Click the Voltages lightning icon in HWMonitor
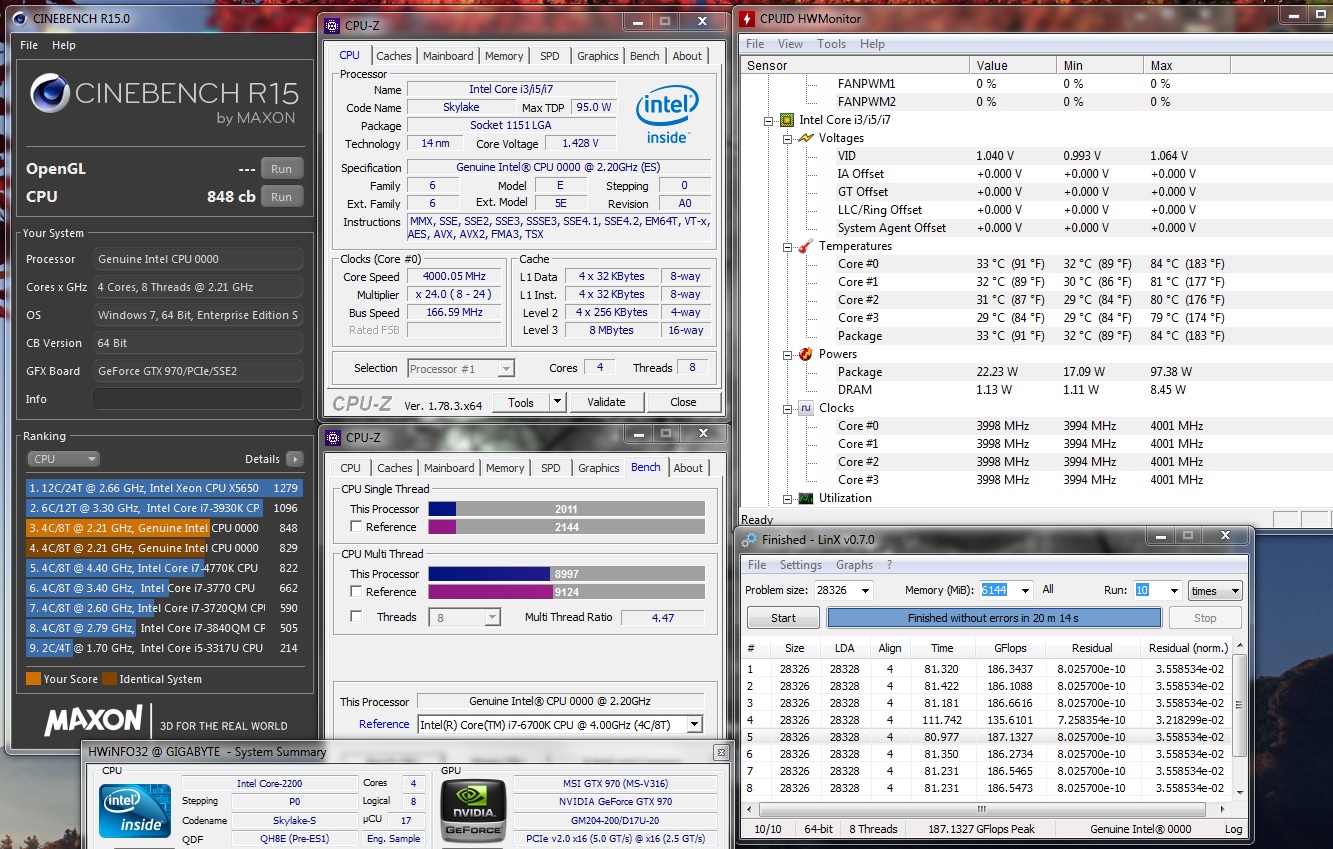This screenshot has width=1333, height=849. [806, 138]
